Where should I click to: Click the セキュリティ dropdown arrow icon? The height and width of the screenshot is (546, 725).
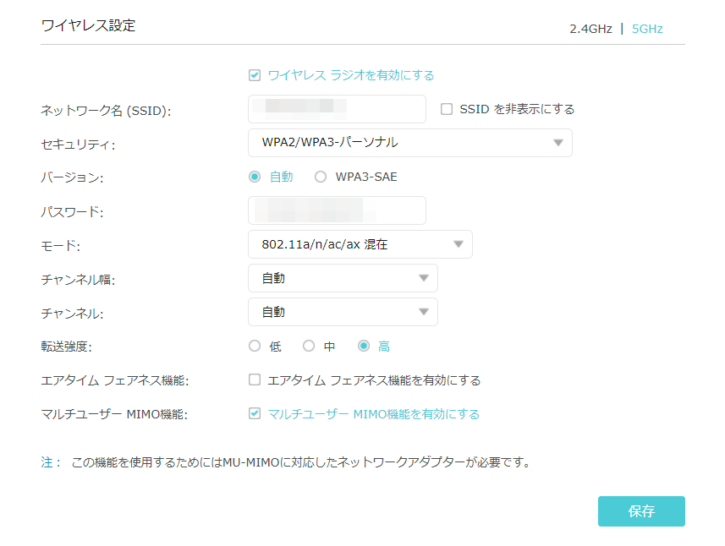click(558, 143)
